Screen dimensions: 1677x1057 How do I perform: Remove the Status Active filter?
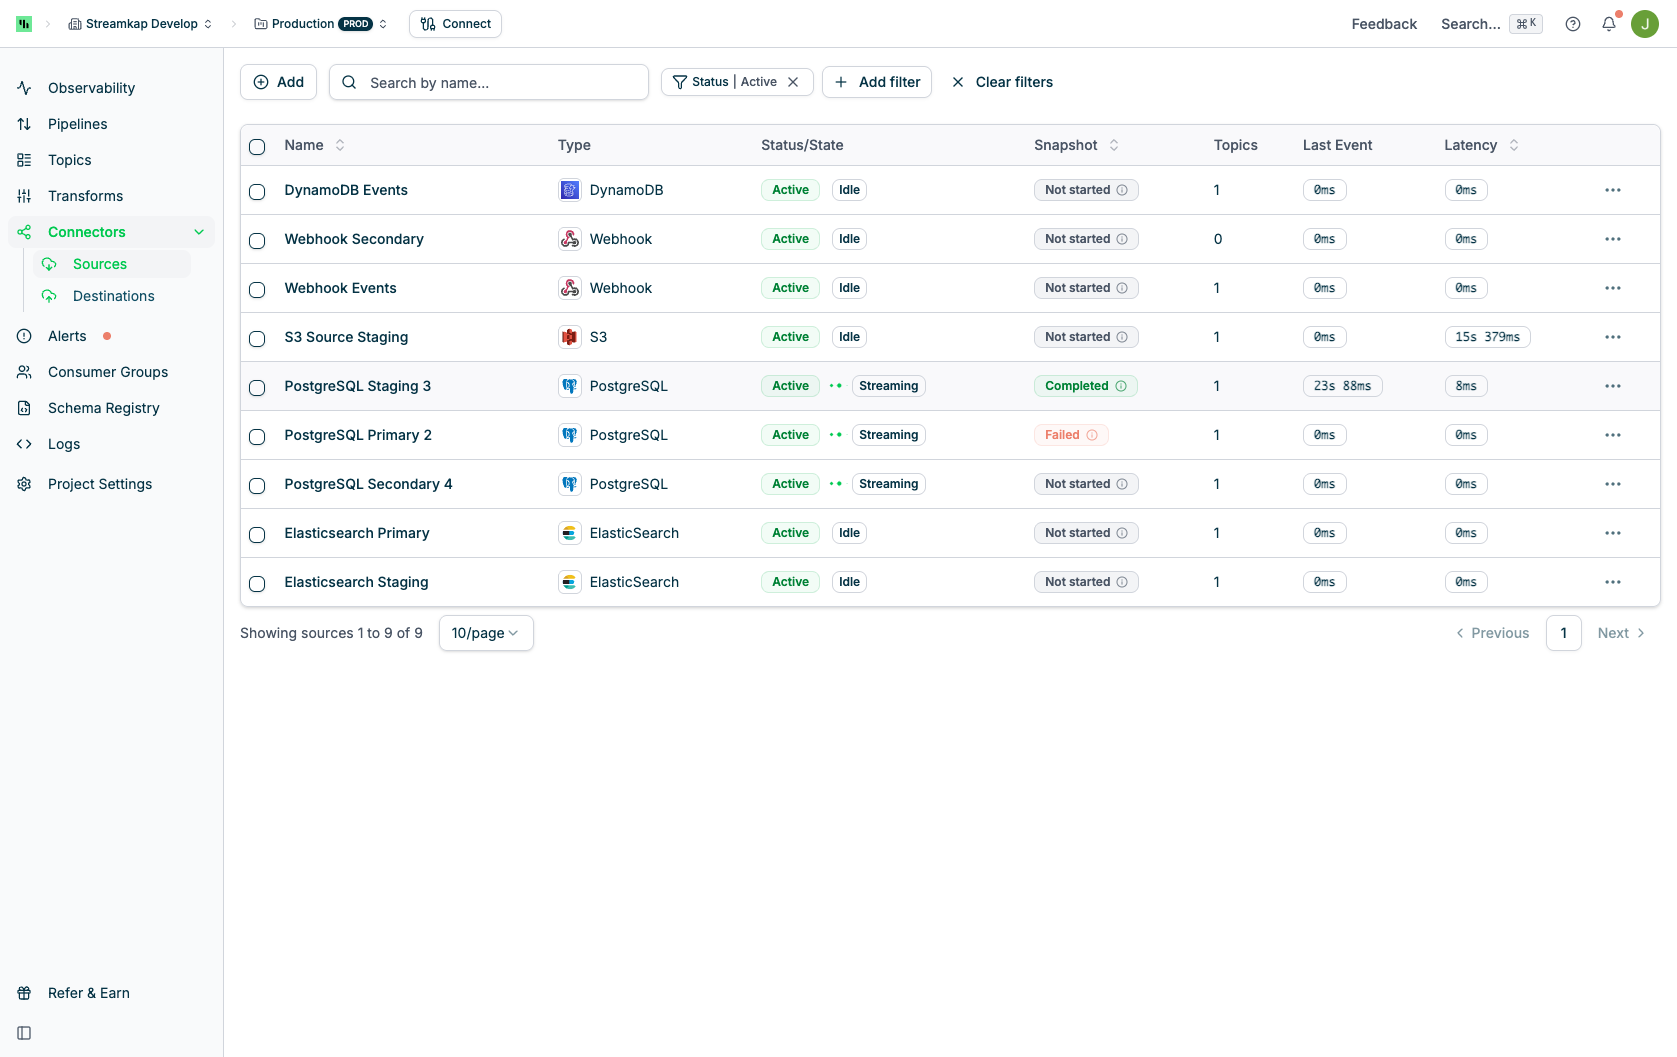tap(793, 82)
